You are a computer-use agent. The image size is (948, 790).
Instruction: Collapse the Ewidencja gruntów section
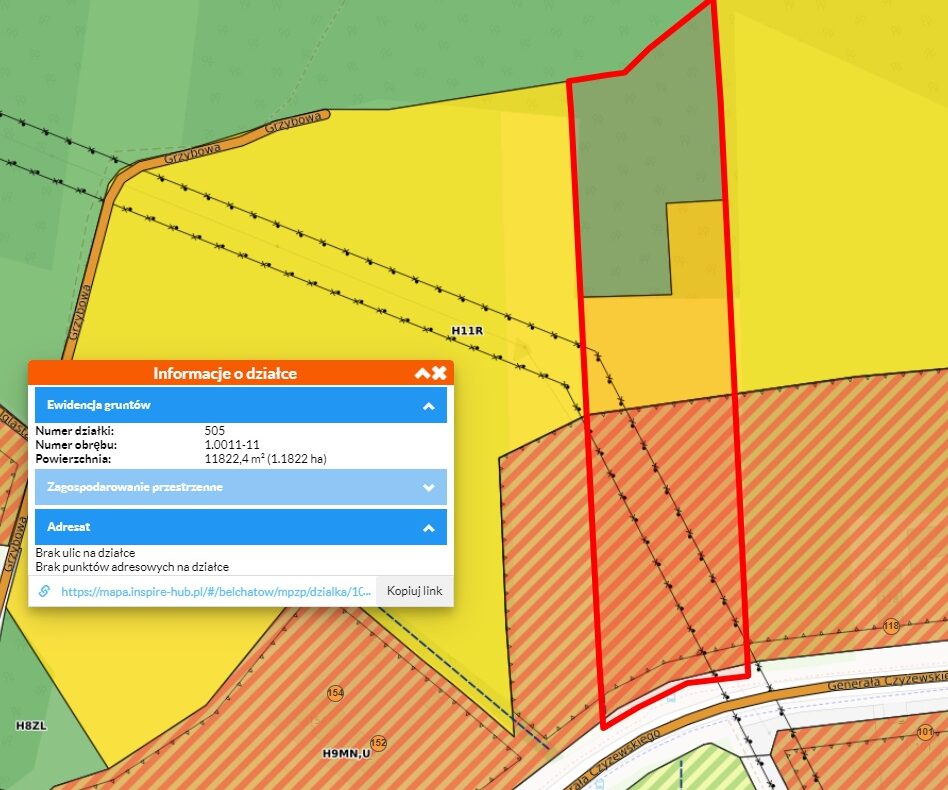[x=428, y=406]
